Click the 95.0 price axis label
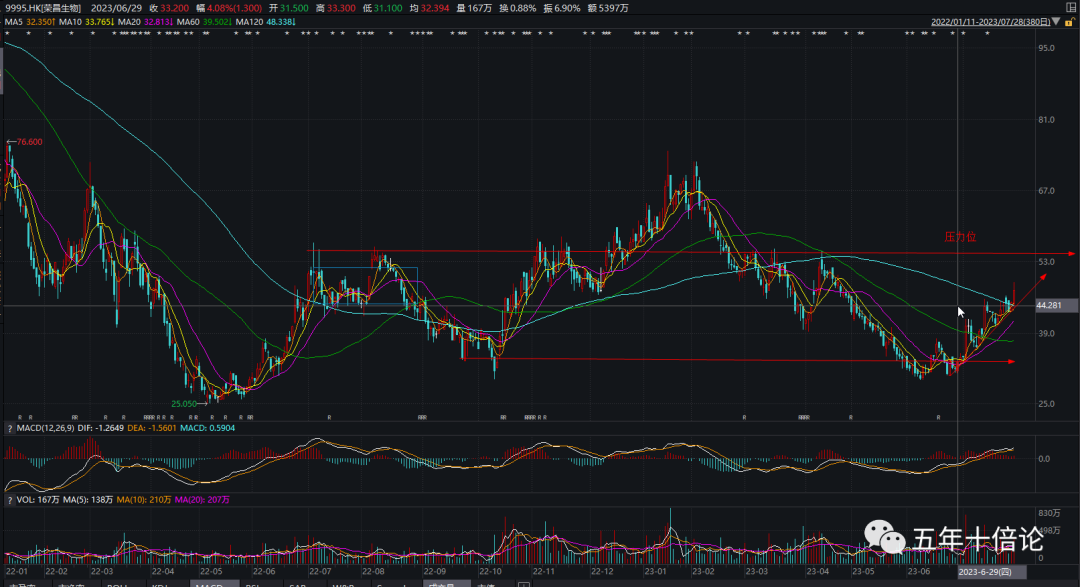Viewport: 1080px width, 587px height. (1046, 48)
